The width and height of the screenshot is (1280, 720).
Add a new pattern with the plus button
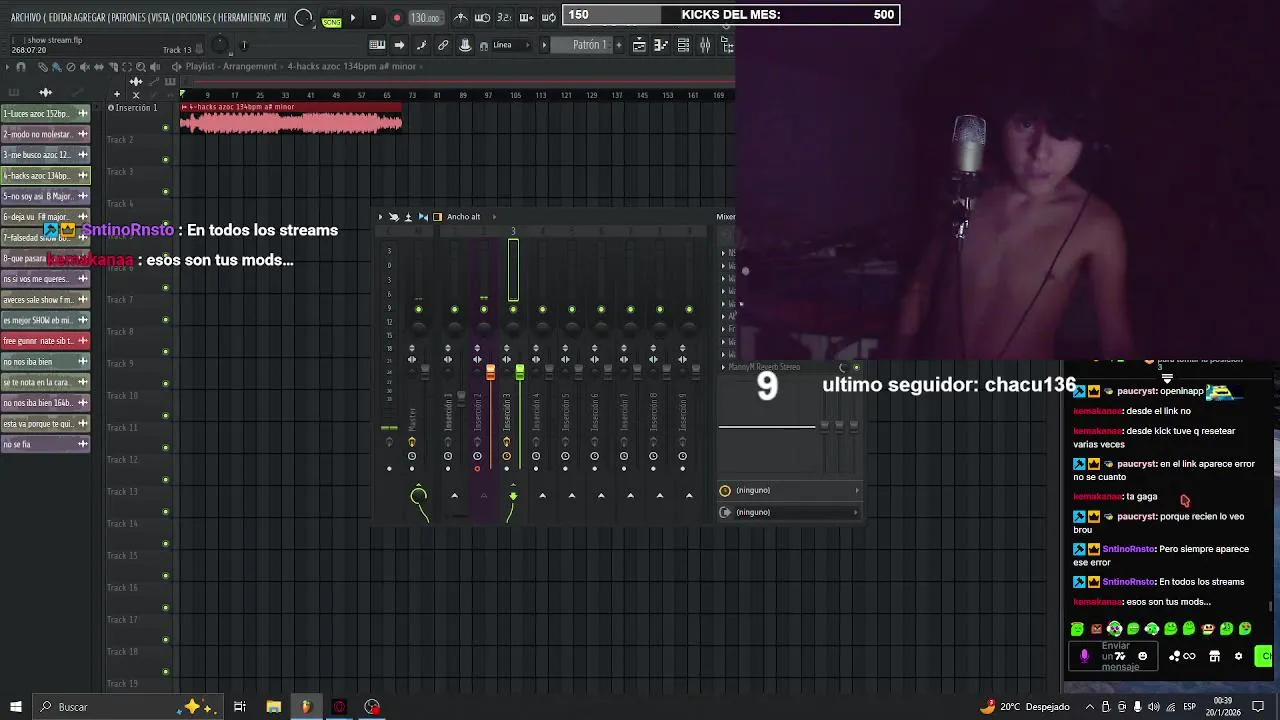click(620, 45)
